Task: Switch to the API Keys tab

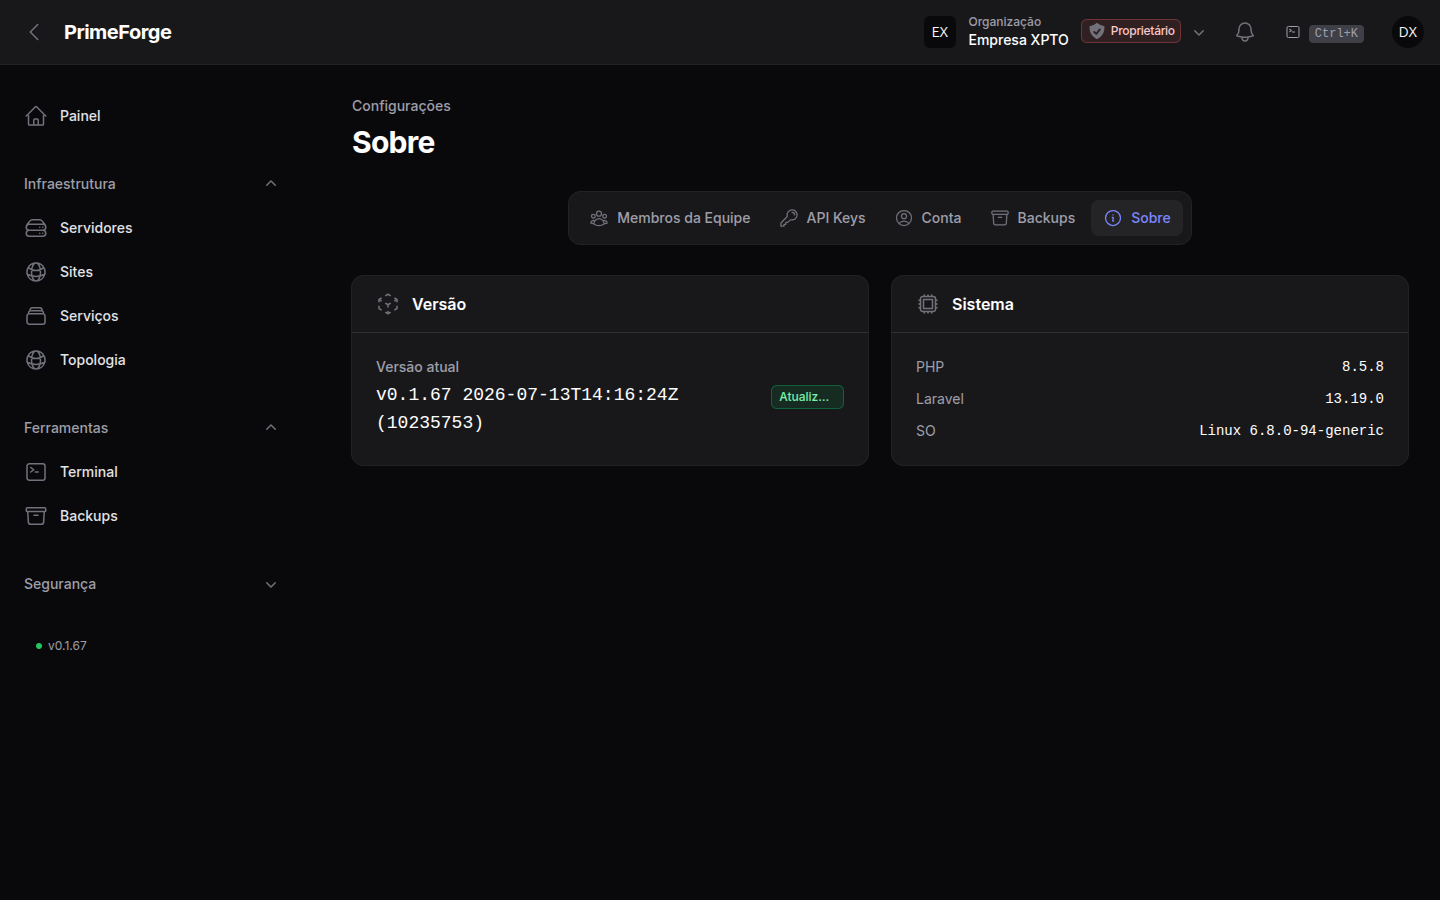Action: [823, 218]
